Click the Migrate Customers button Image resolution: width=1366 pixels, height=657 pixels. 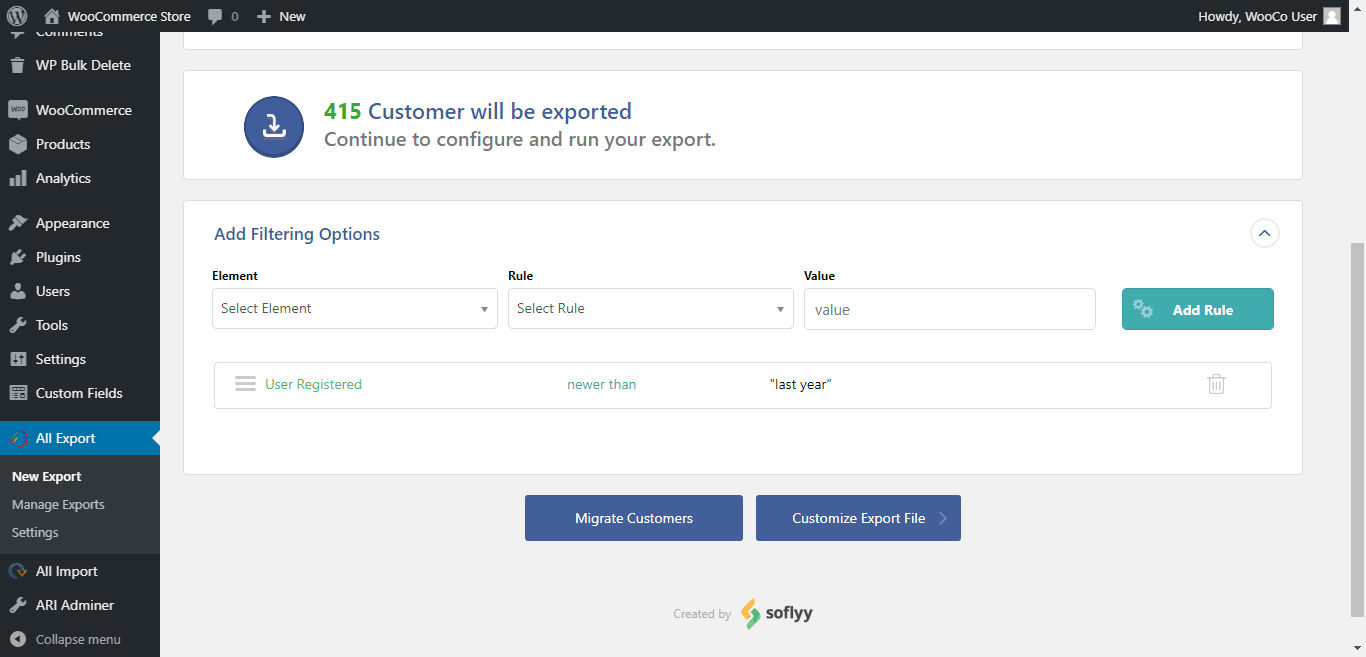(634, 518)
